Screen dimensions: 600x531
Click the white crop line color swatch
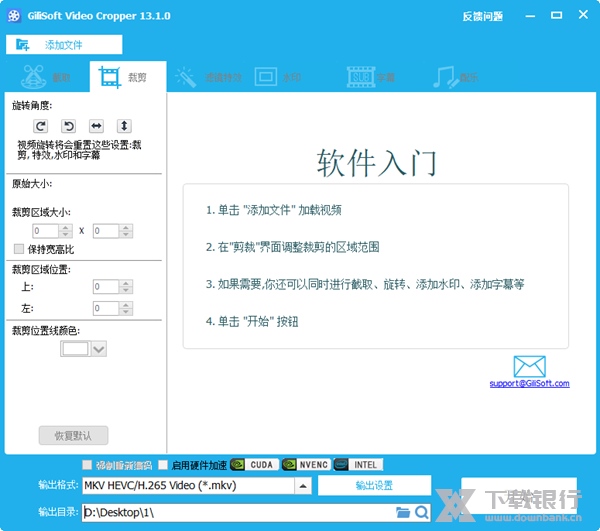pos(75,349)
